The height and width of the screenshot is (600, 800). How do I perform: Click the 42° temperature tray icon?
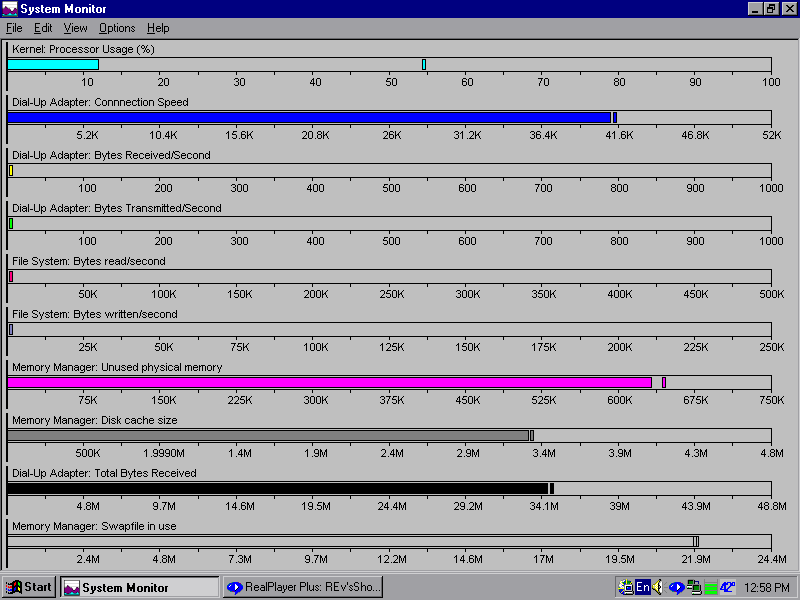727,587
